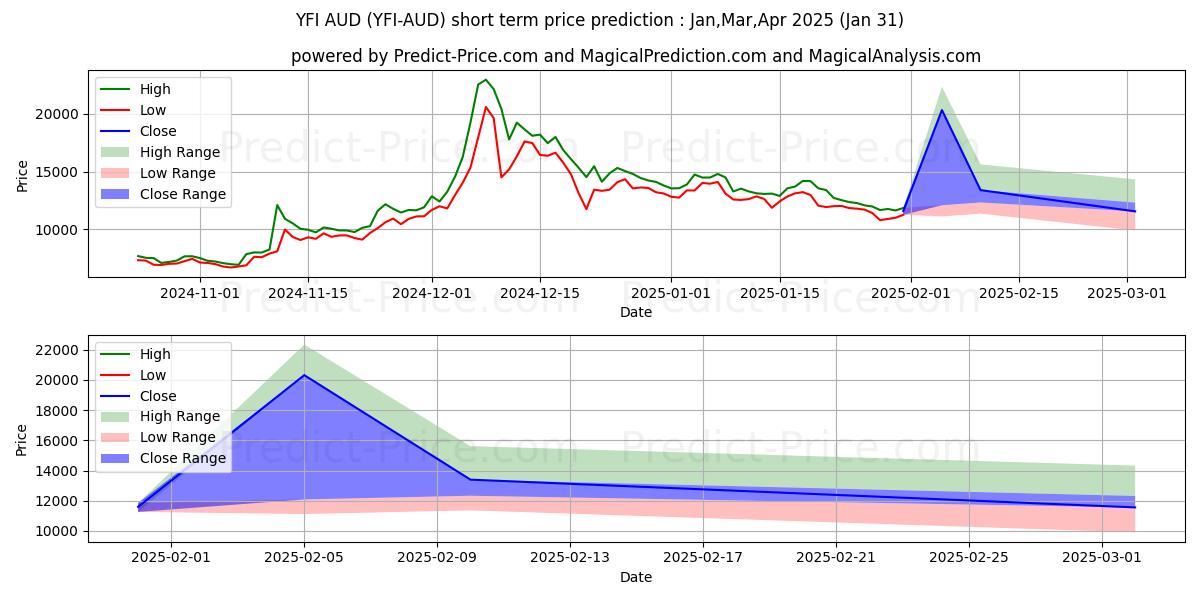
Task: Click the blue Close line swatch in bottom legend
Action: tap(117, 395)
